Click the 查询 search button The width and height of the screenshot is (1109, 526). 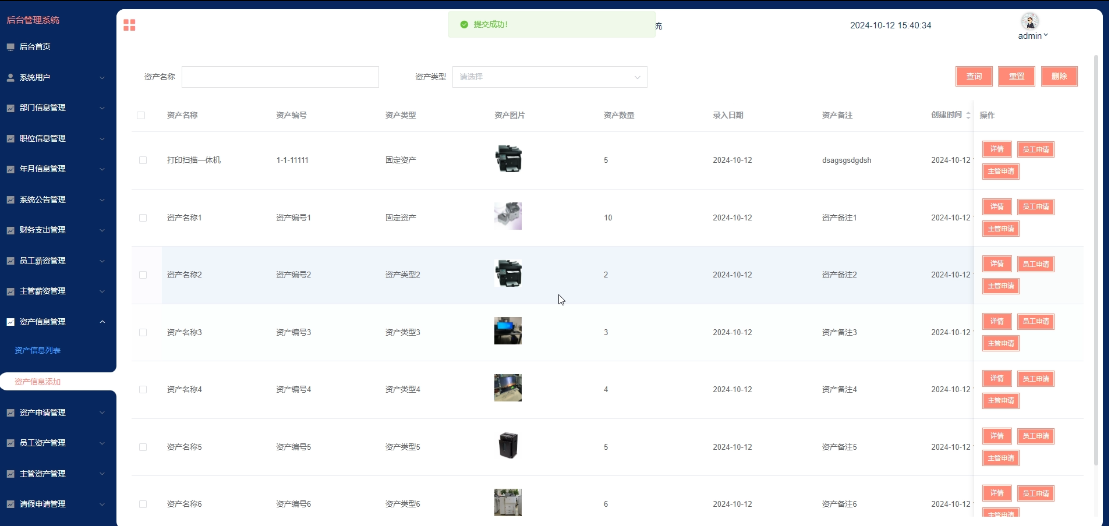(974, 76)
